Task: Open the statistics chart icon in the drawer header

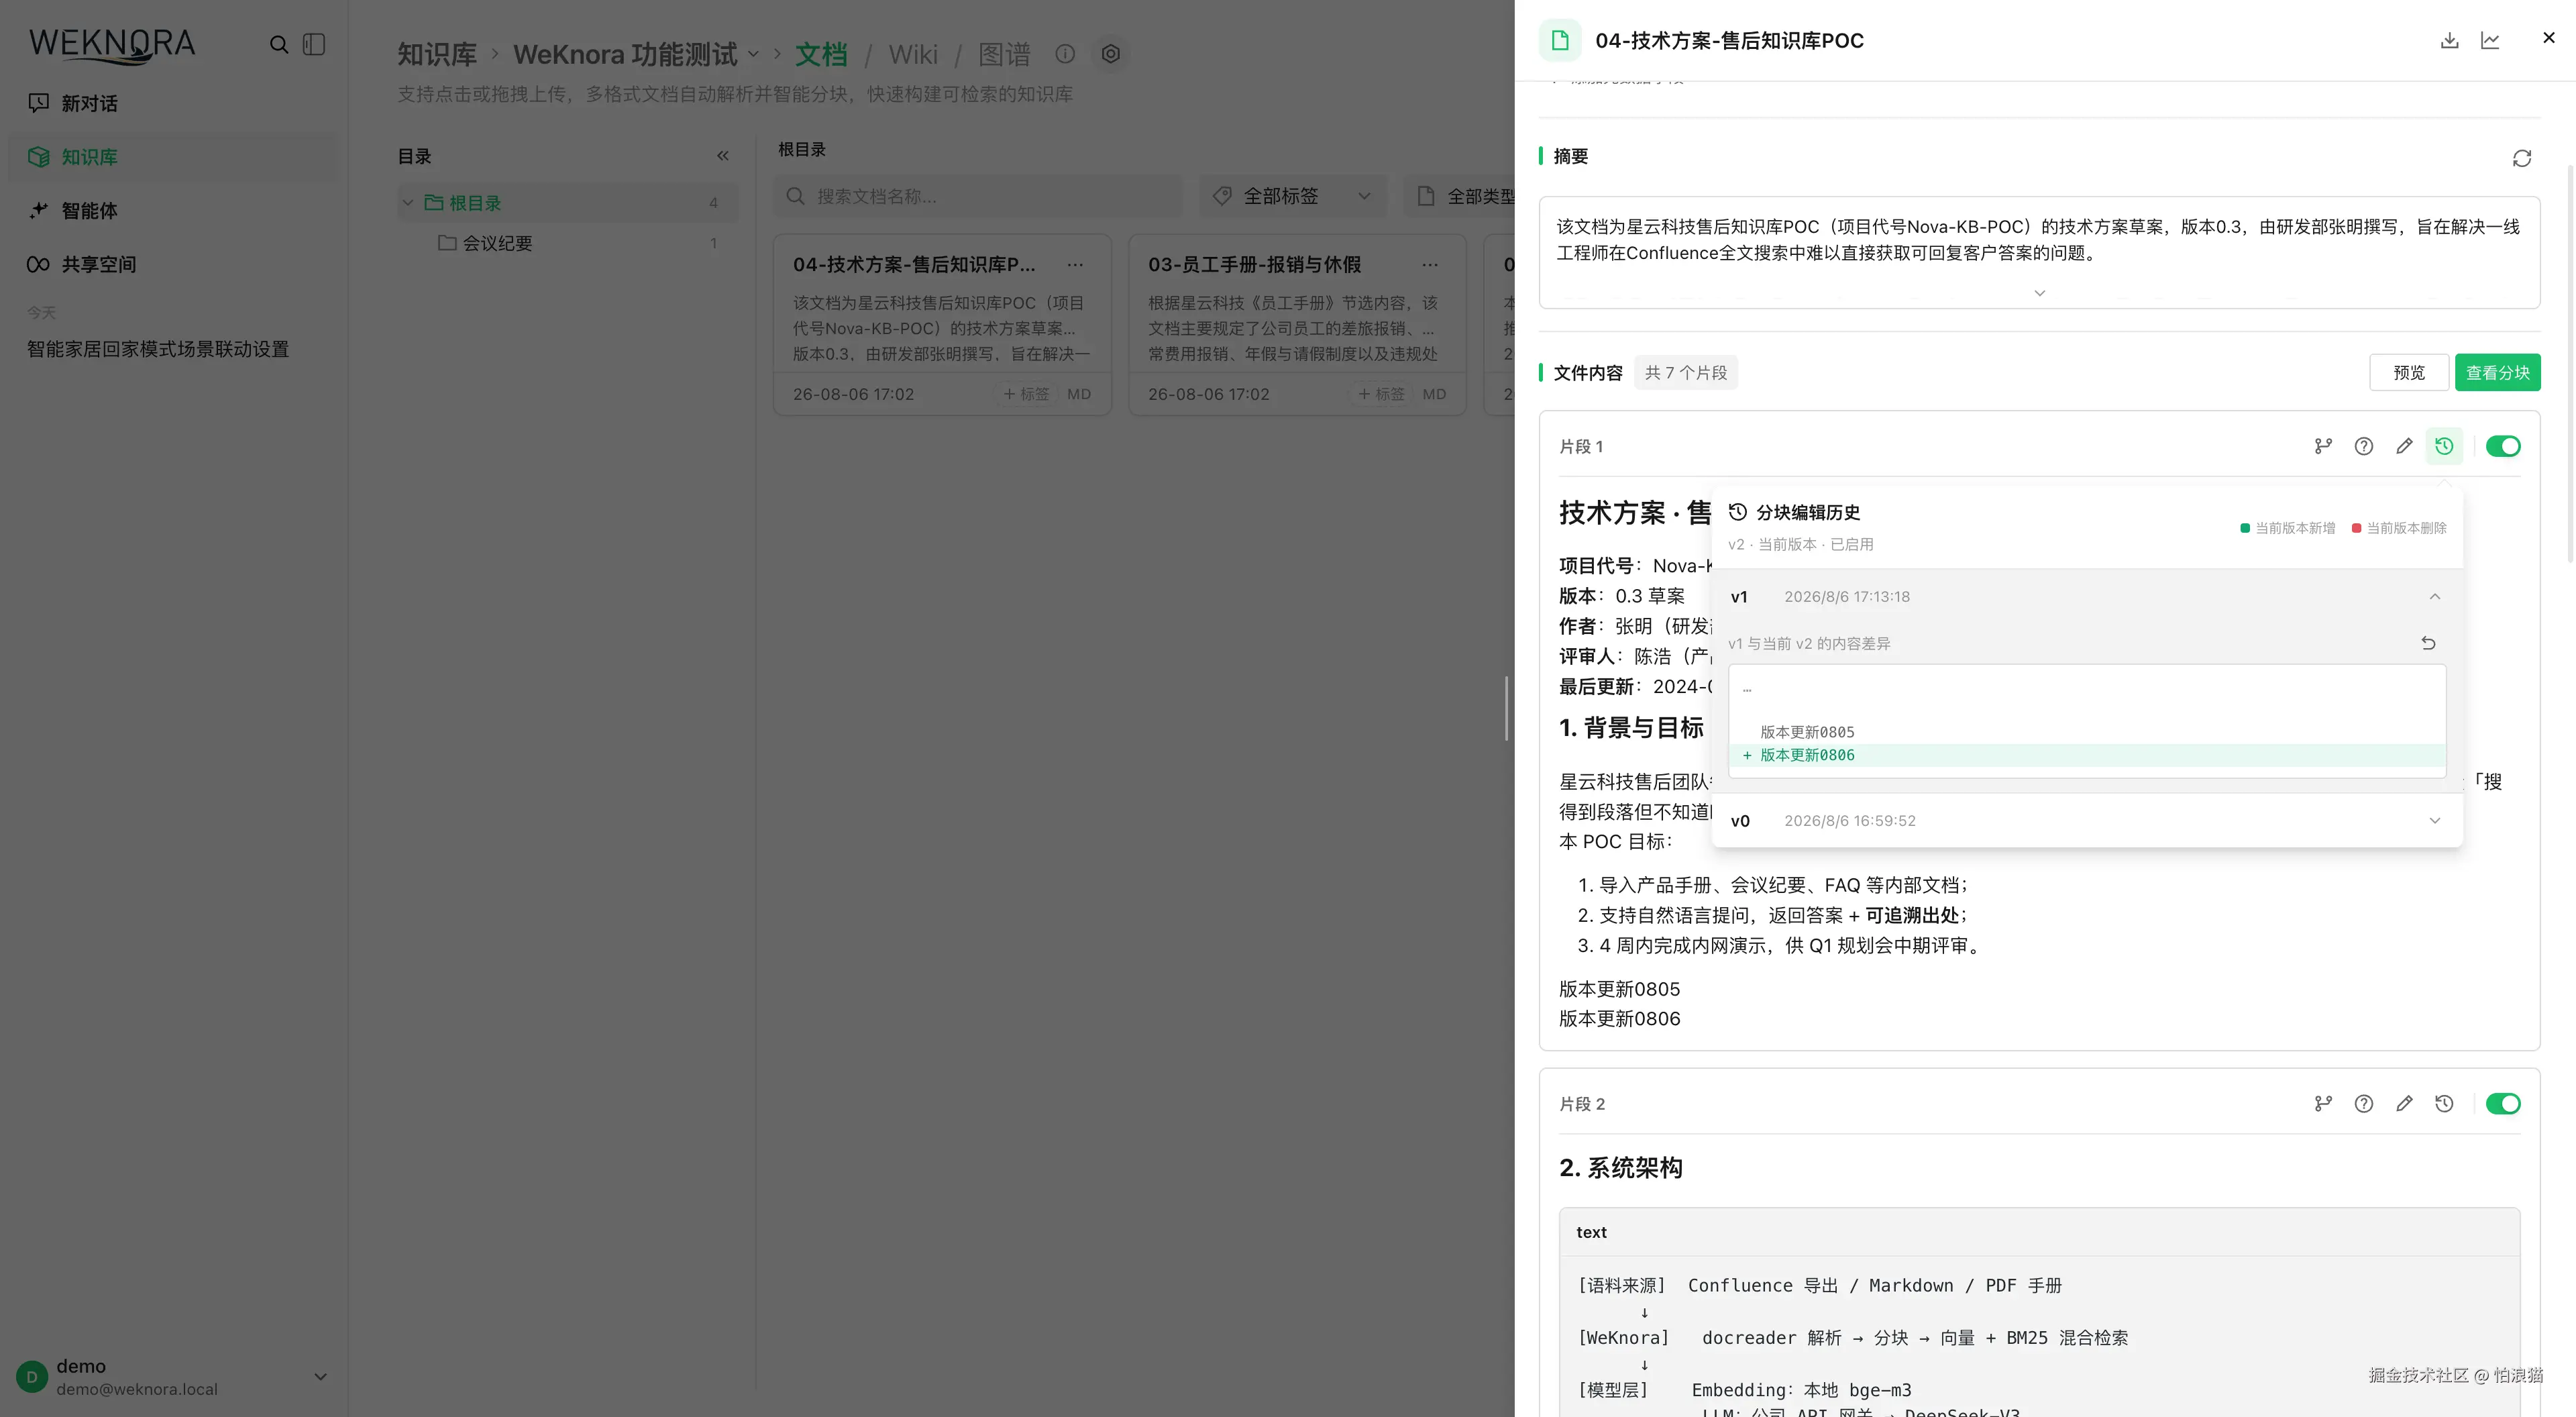Action: point(2490,40)
